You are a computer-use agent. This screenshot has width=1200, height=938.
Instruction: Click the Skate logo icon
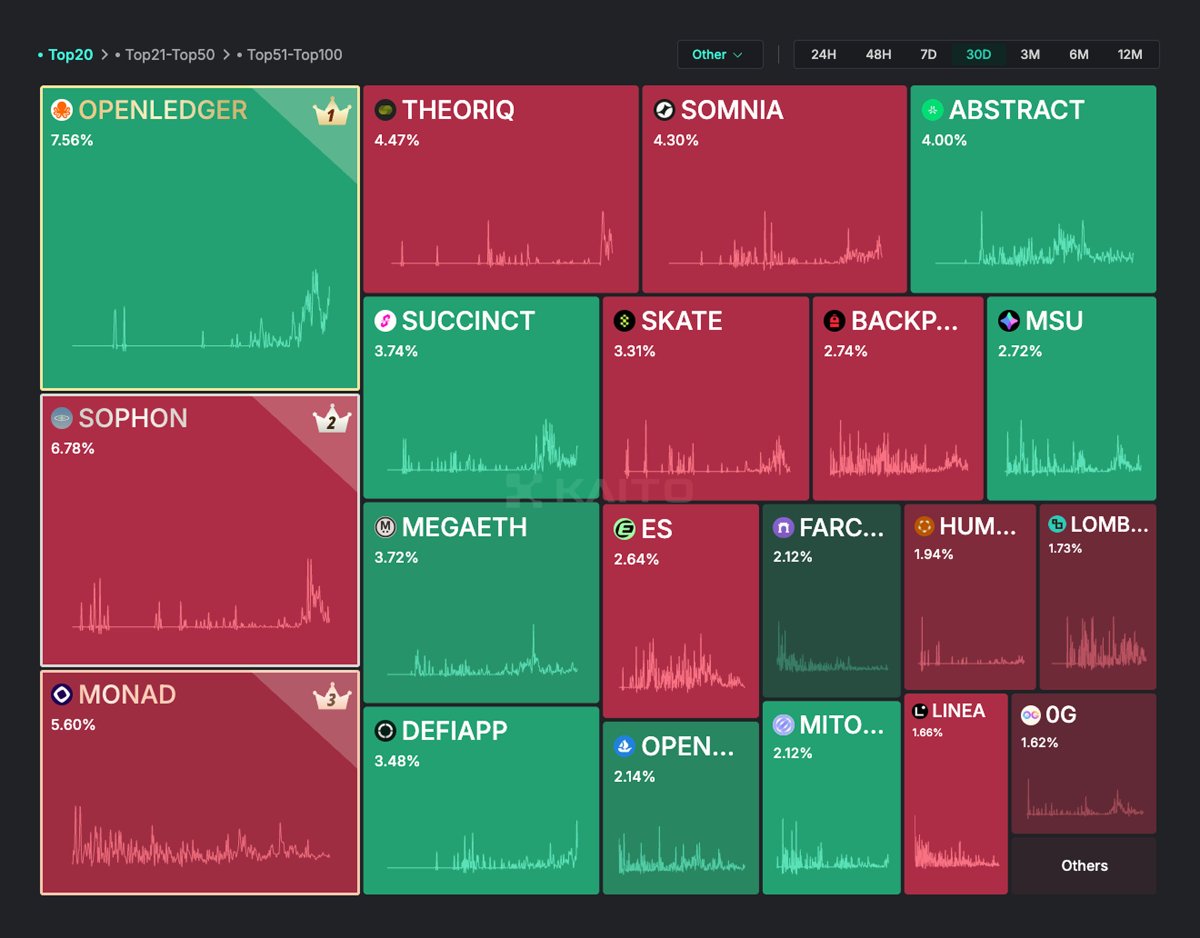point(625,321)
